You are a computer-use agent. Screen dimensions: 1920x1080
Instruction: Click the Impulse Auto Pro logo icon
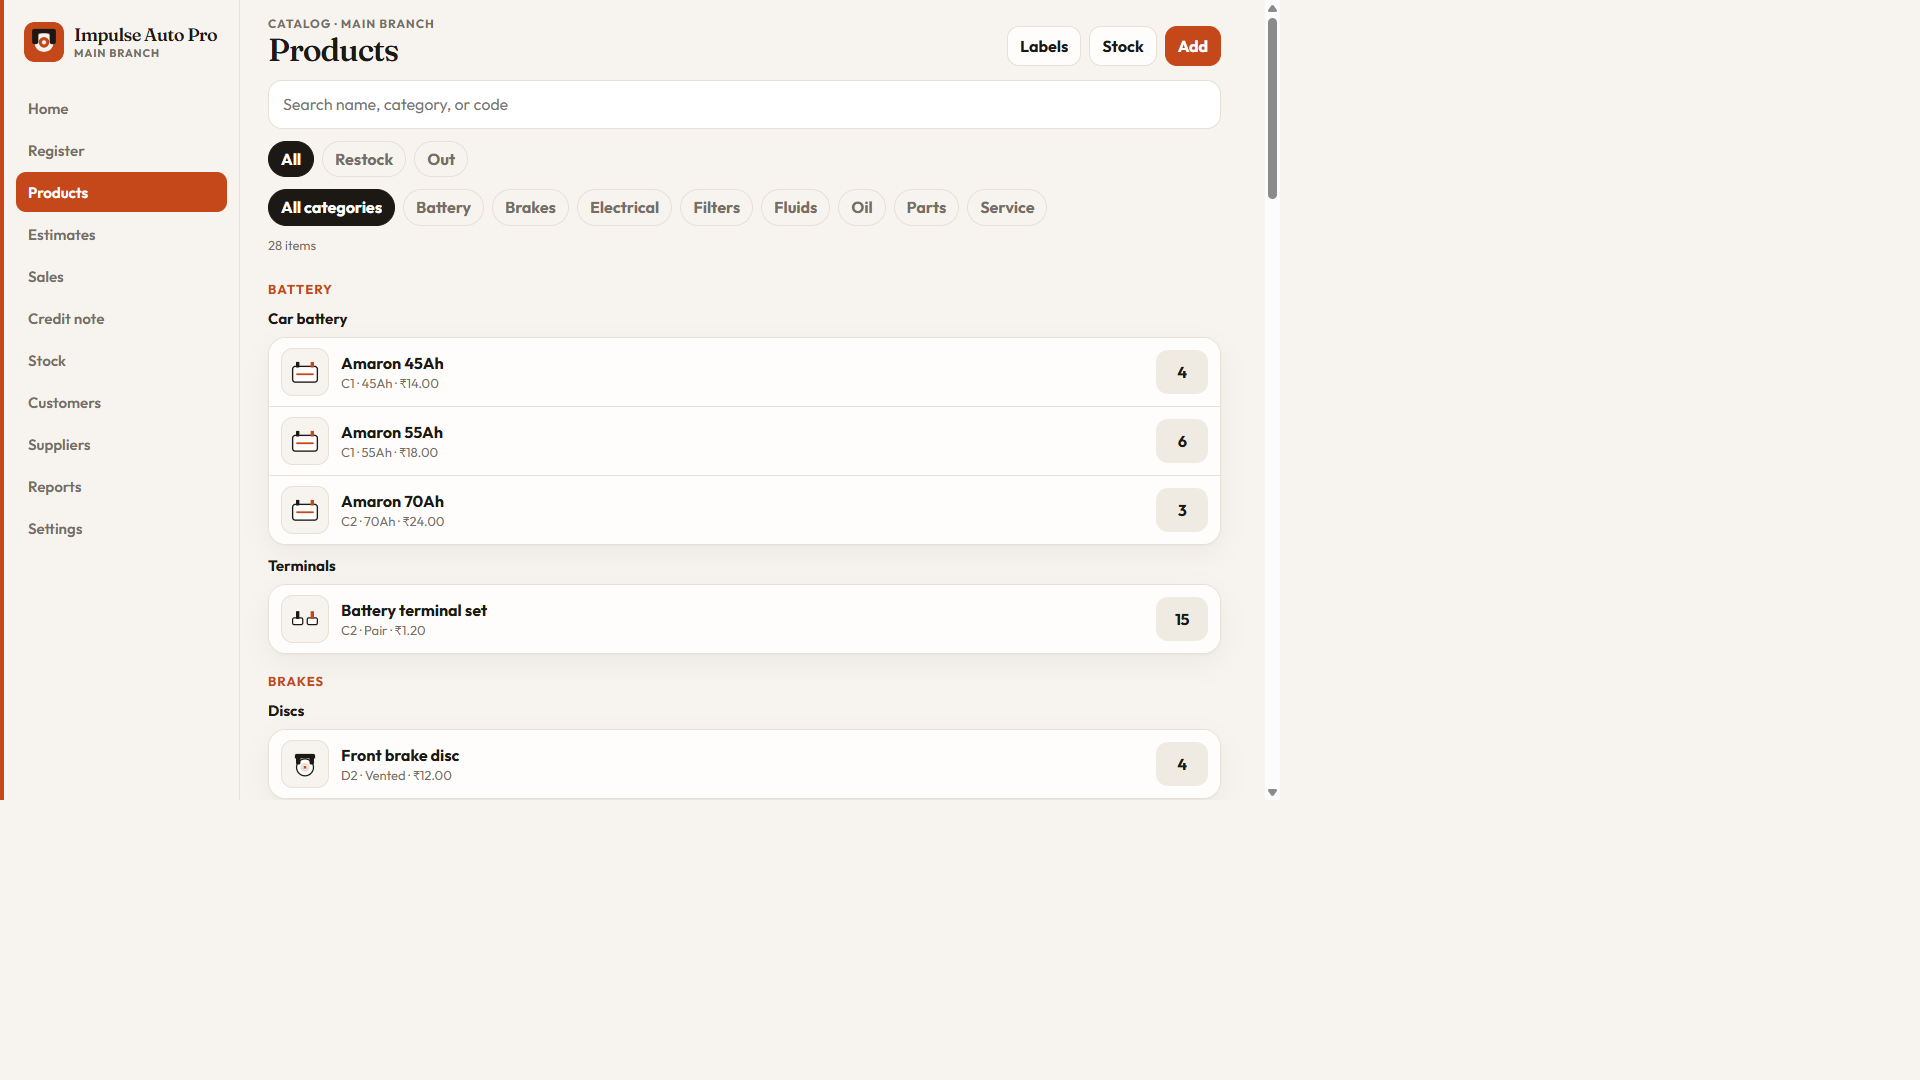44,42
